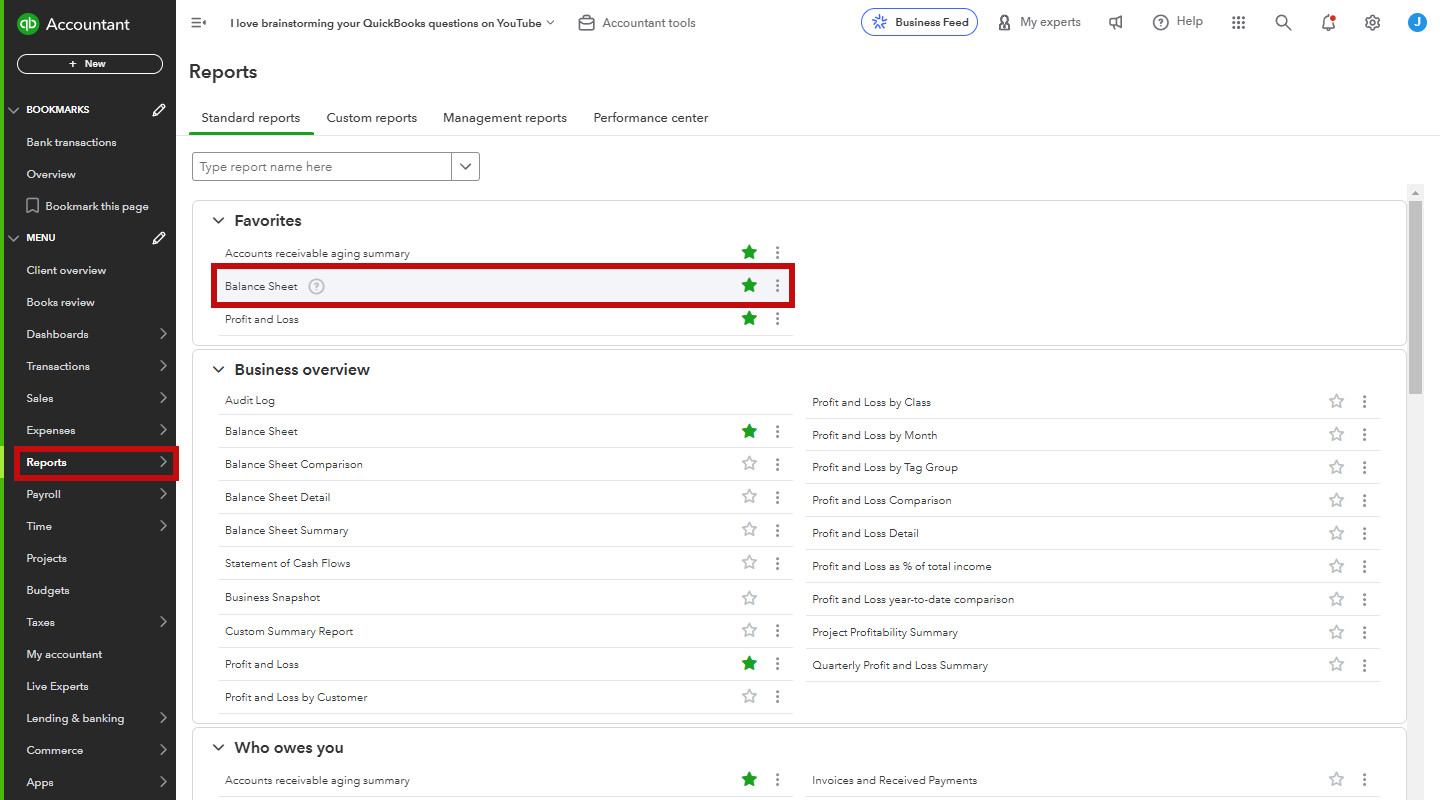
Task: Open more options for Custom Summary Report
Action: point(777,631)
